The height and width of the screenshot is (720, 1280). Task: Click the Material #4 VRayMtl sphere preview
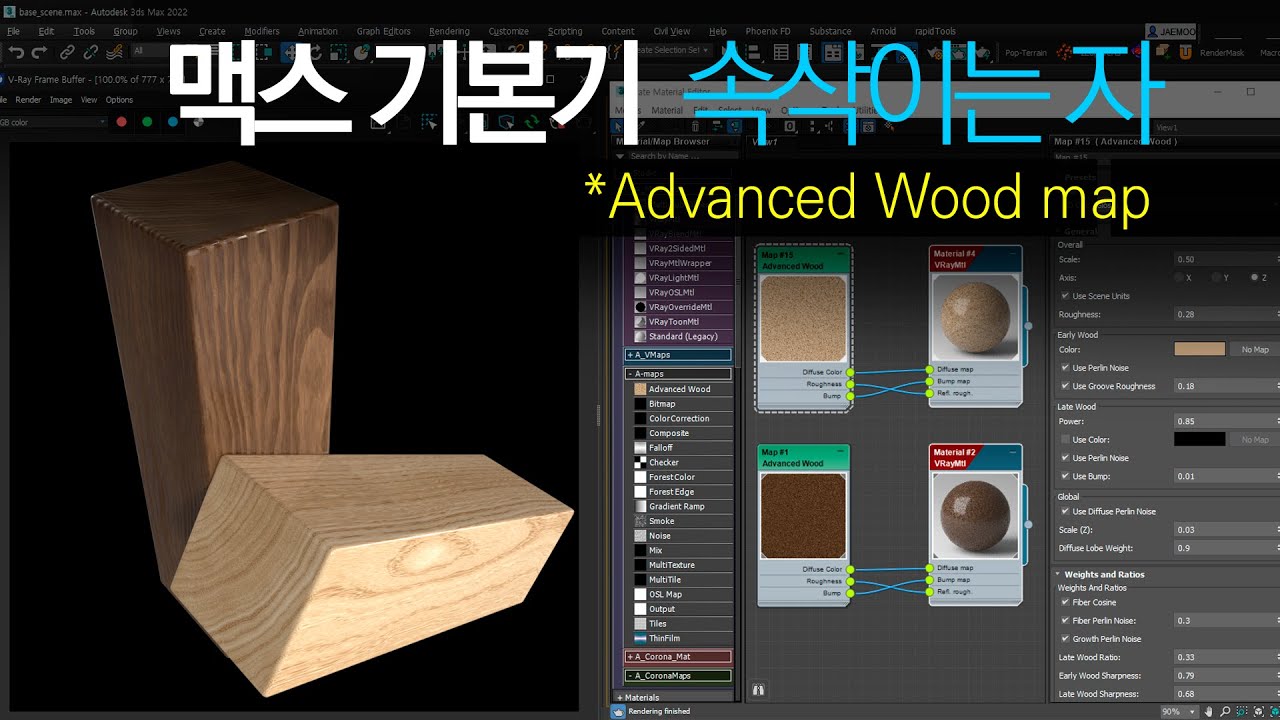point(975,317)
